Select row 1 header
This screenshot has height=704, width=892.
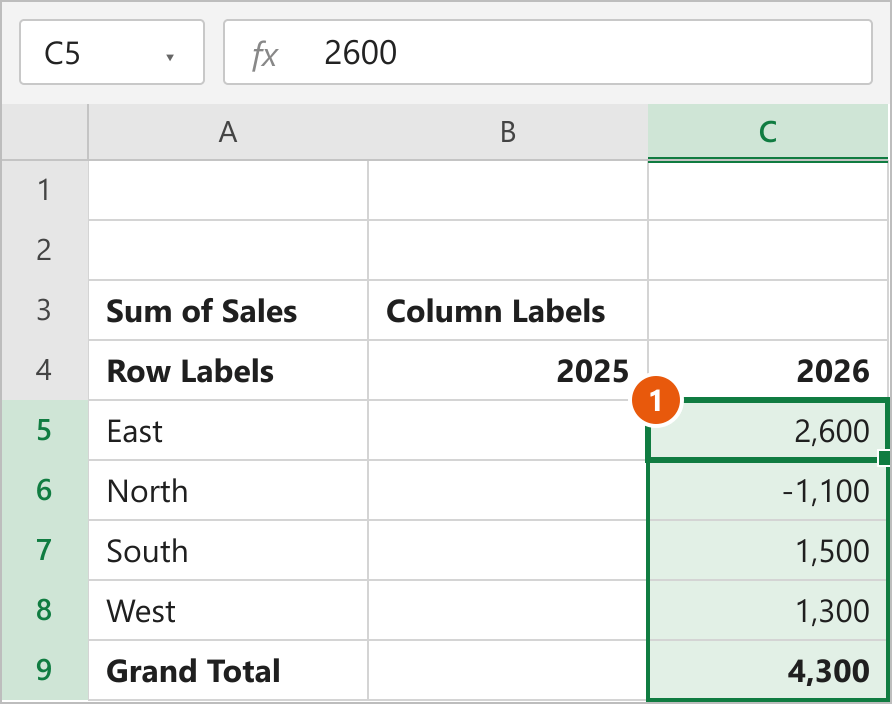(44, 190)
